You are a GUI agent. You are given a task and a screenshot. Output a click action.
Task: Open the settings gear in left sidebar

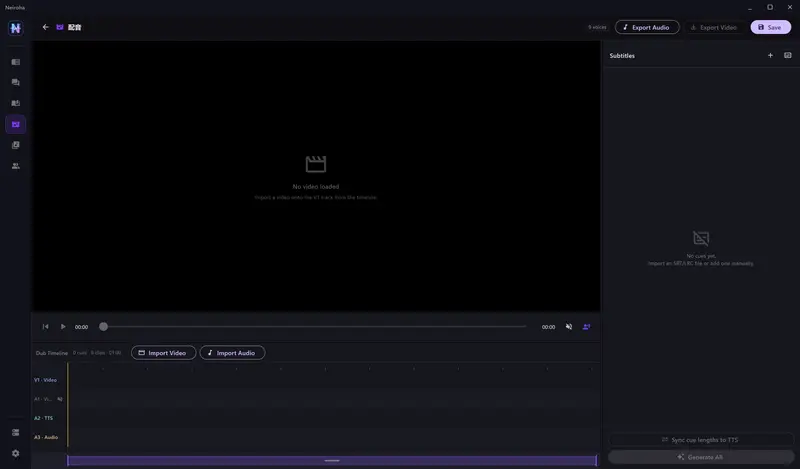[x=16, y=453]
